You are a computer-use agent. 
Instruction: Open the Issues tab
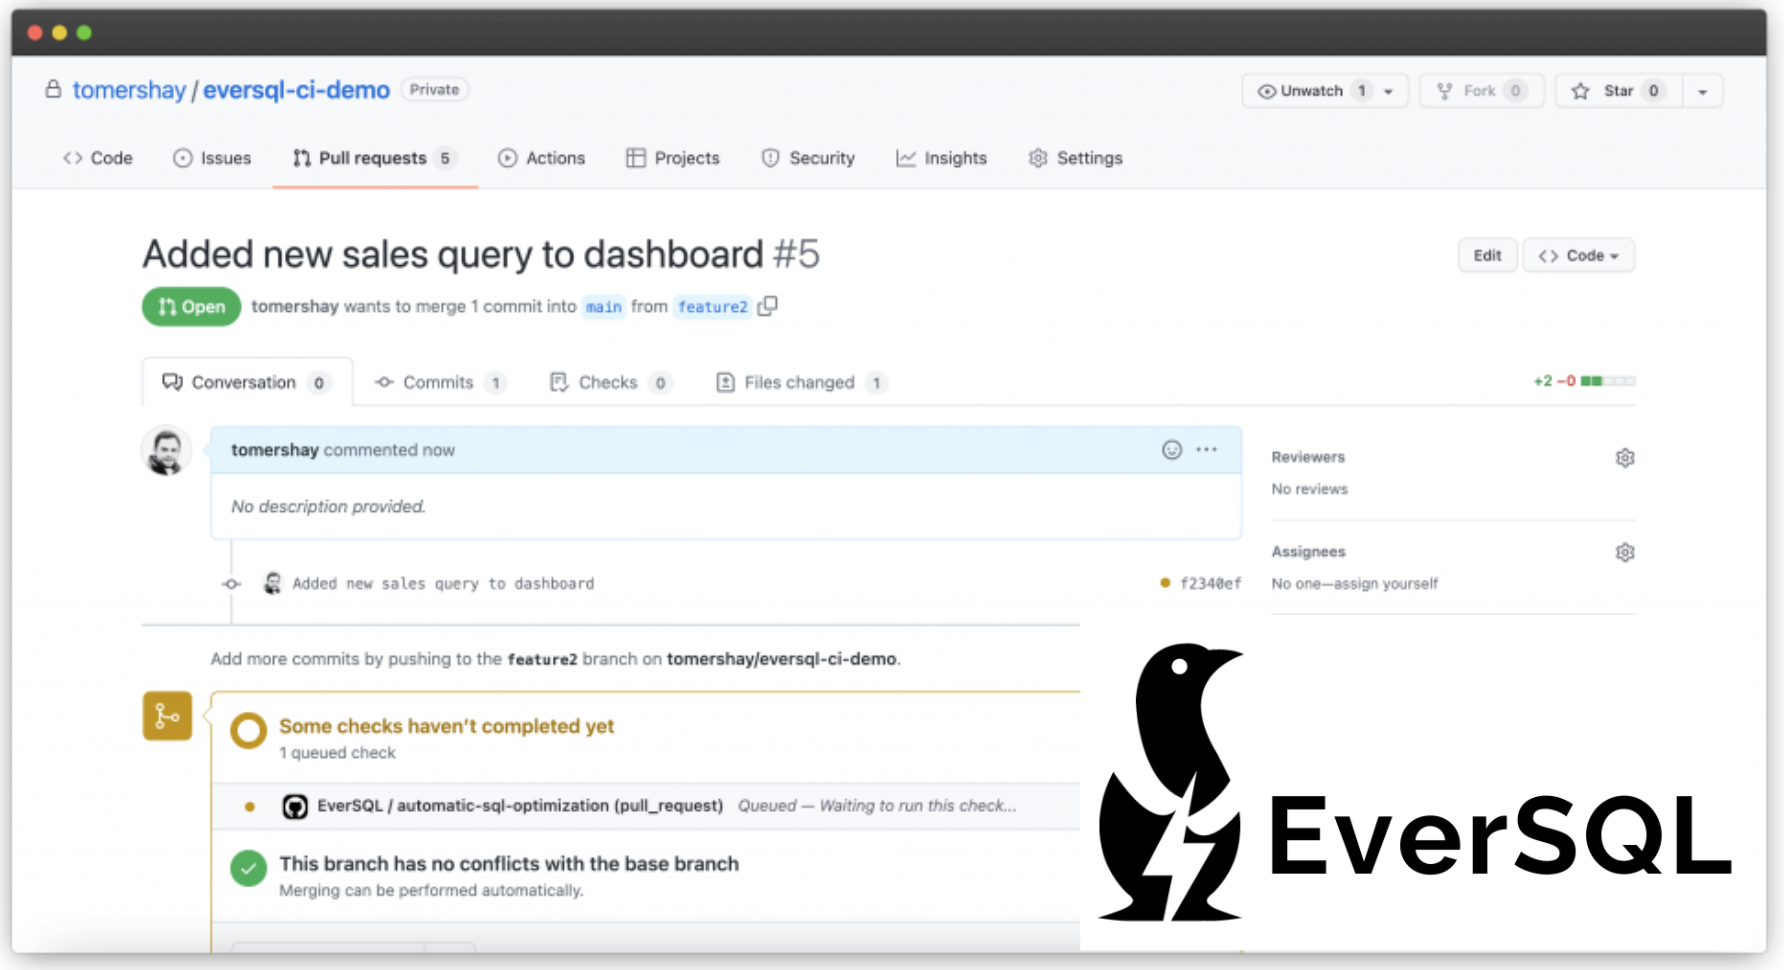(x=212, y=158)
